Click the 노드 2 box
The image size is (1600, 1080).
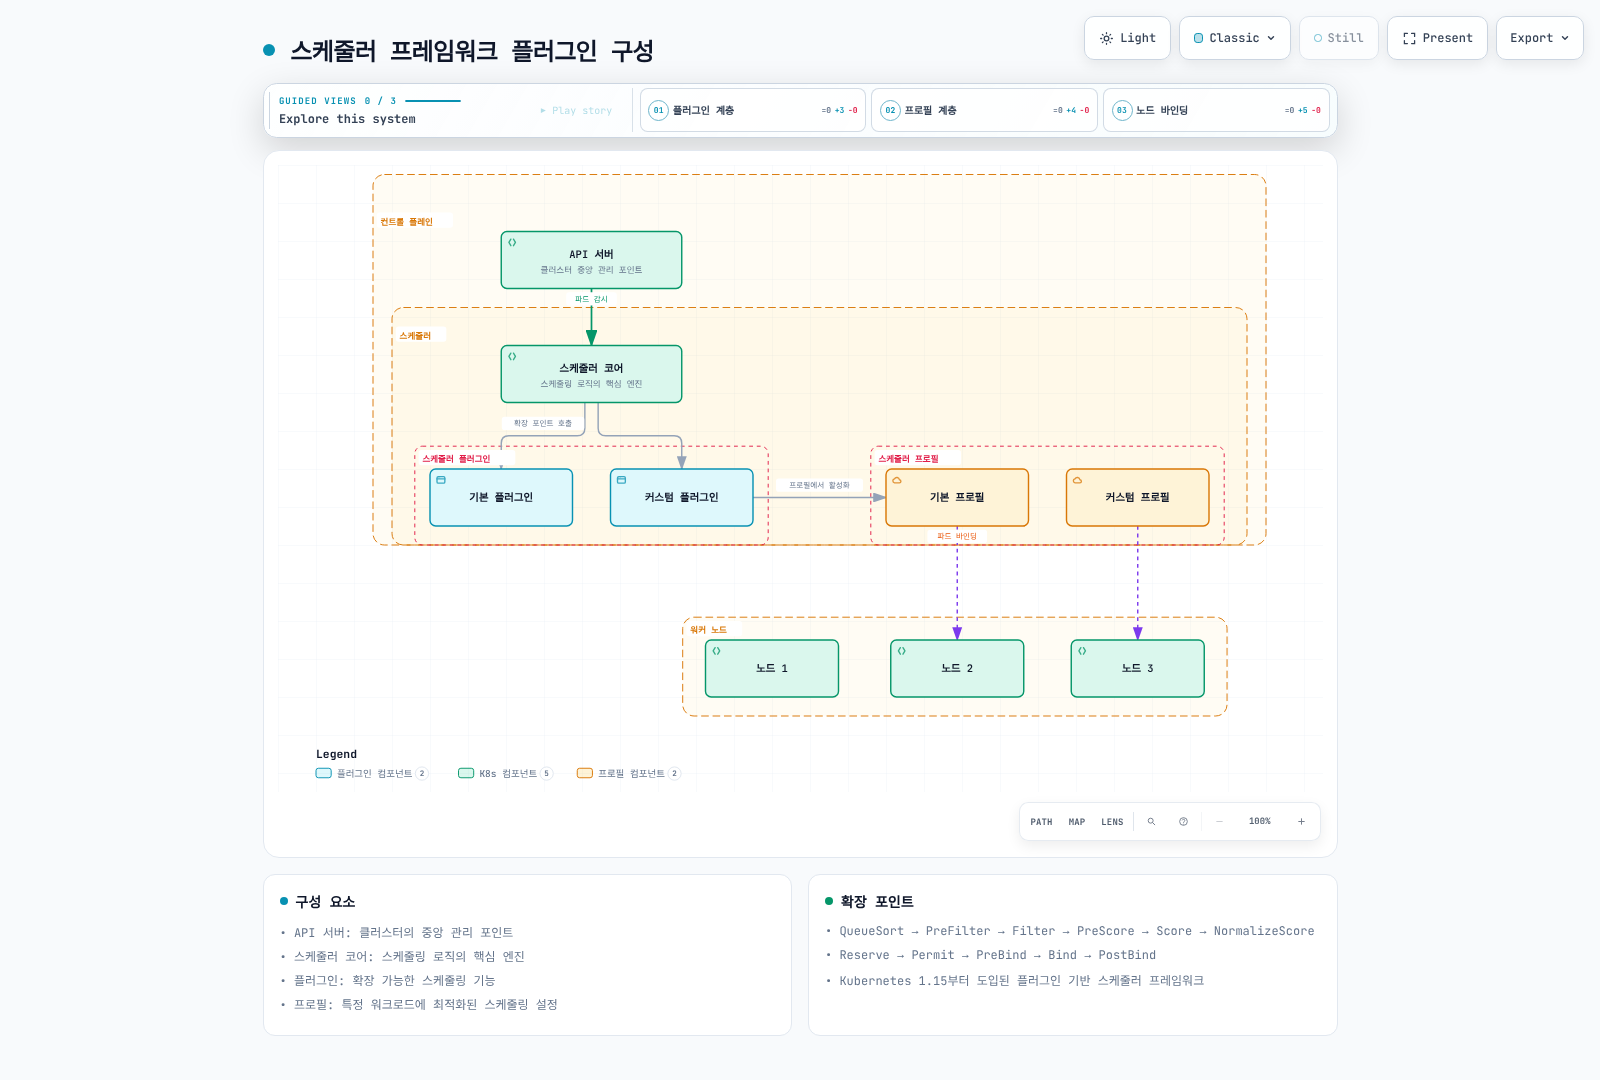coord(957,668)
